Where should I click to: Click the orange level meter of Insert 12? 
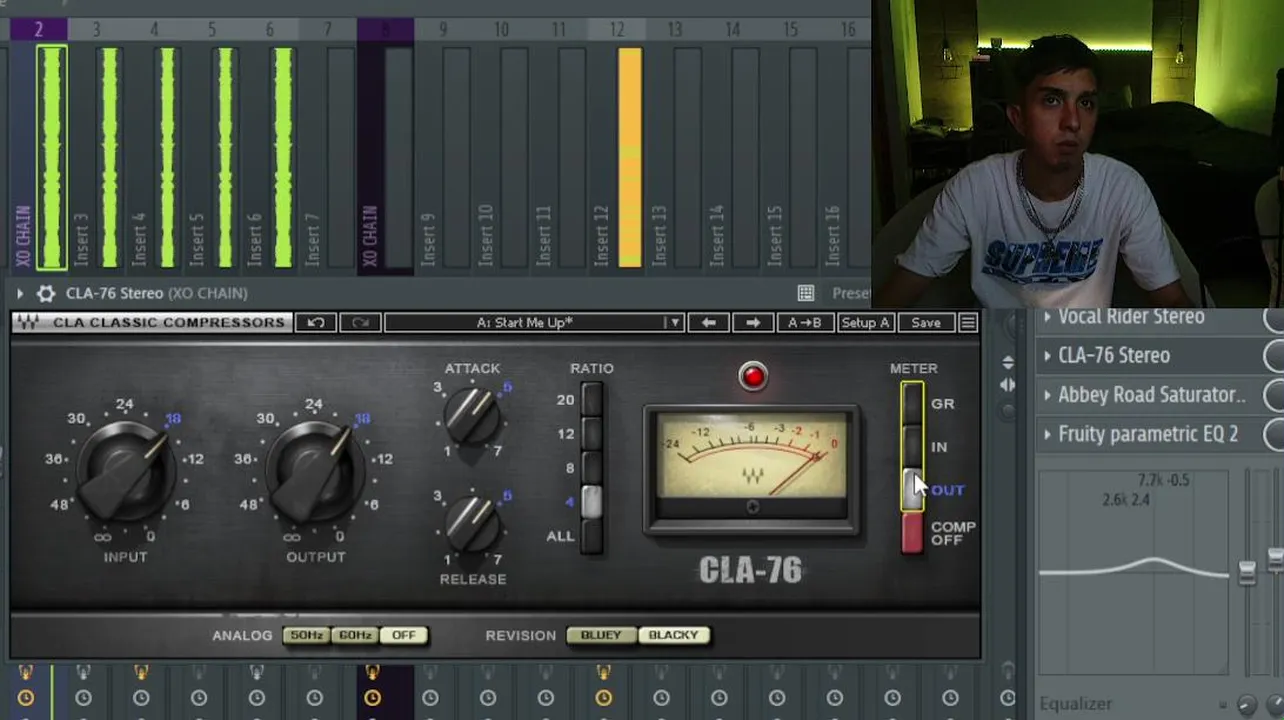(630, 158)
